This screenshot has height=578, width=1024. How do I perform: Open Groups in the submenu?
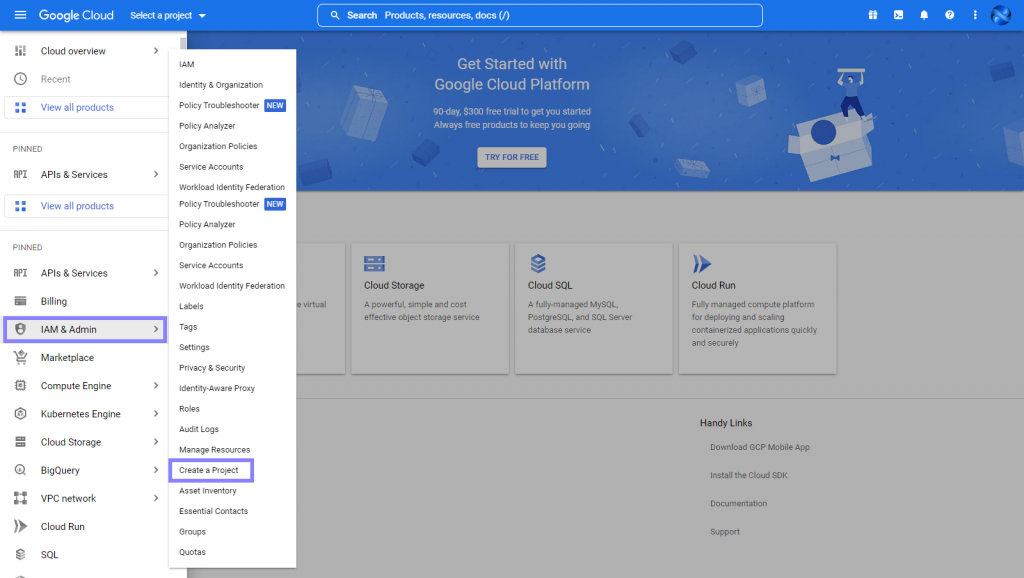click(x=192, y=532)
